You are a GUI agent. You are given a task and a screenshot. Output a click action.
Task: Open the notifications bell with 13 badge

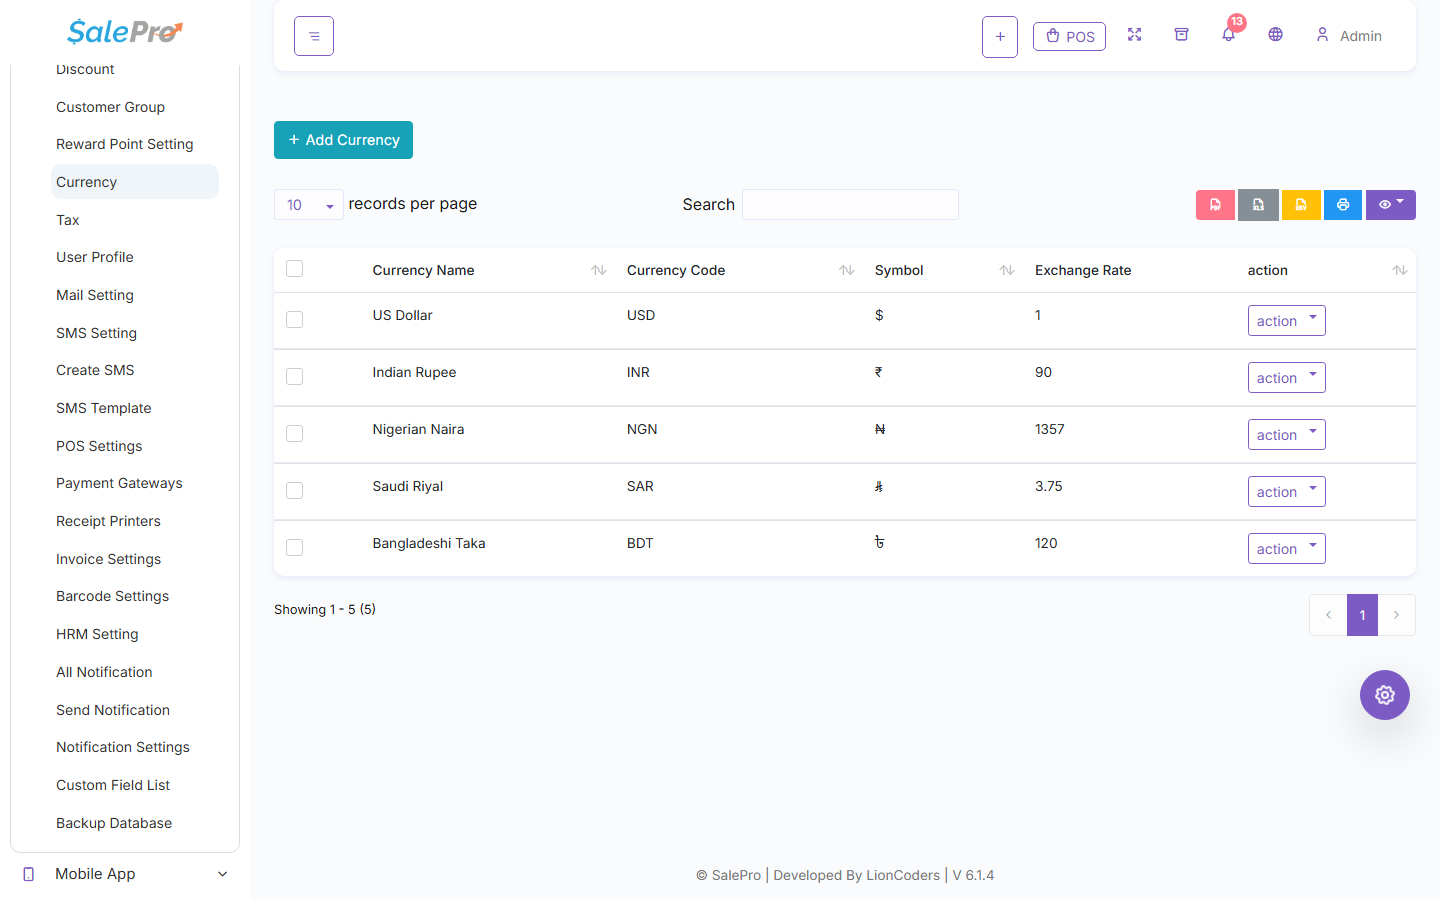click(x=1229, y=34)
